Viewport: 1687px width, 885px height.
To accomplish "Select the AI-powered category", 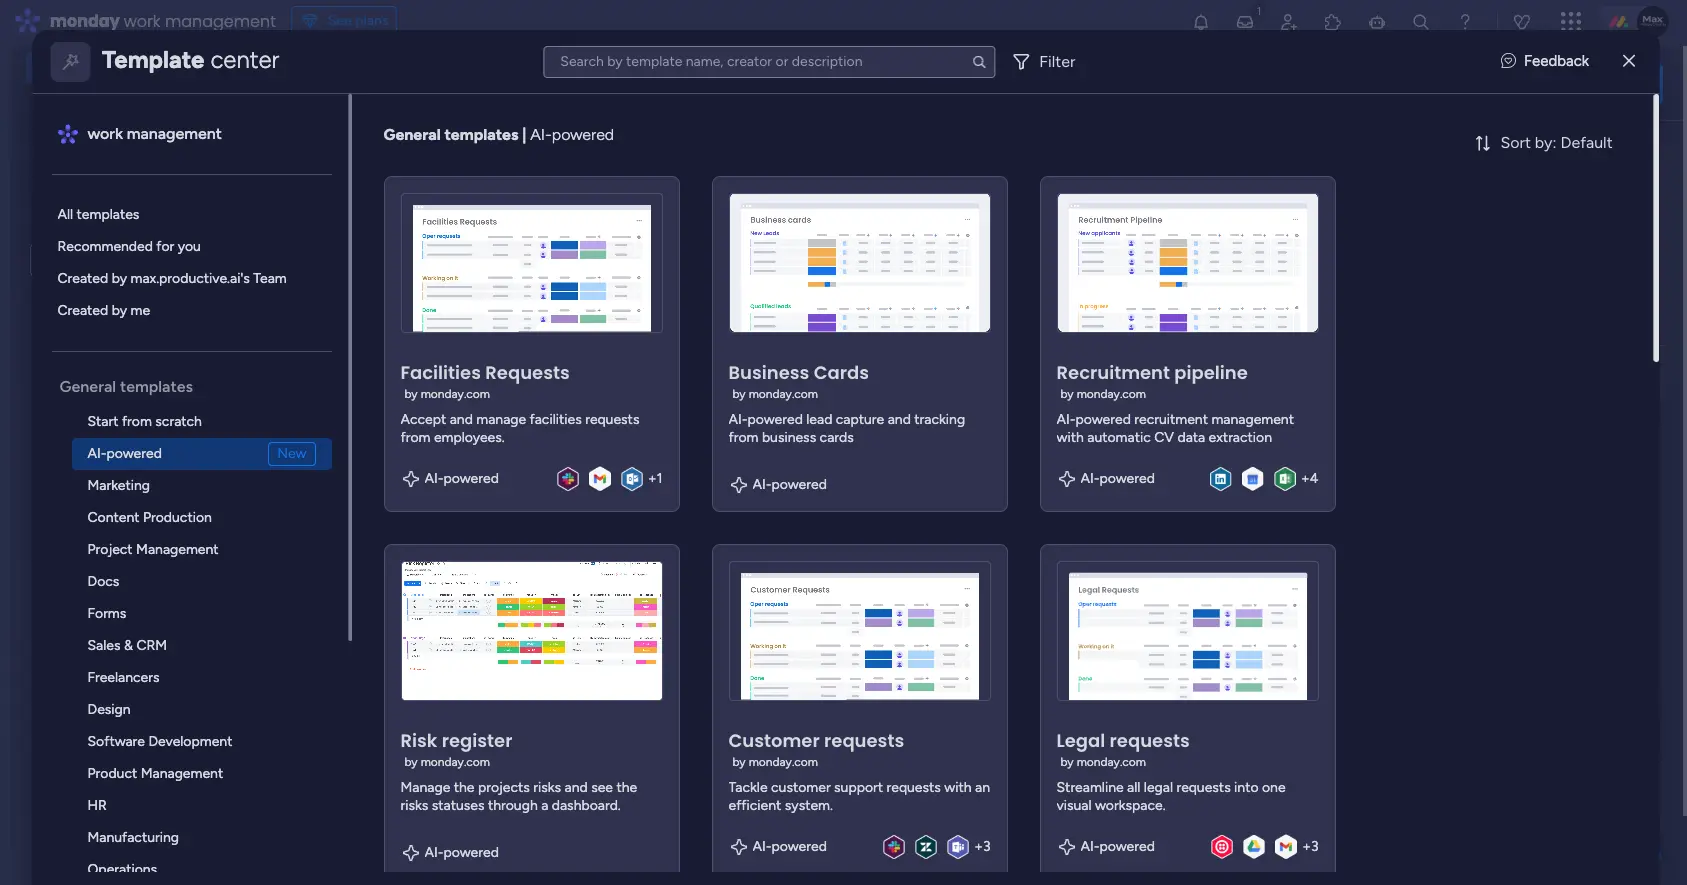I will tap(202, 453).
